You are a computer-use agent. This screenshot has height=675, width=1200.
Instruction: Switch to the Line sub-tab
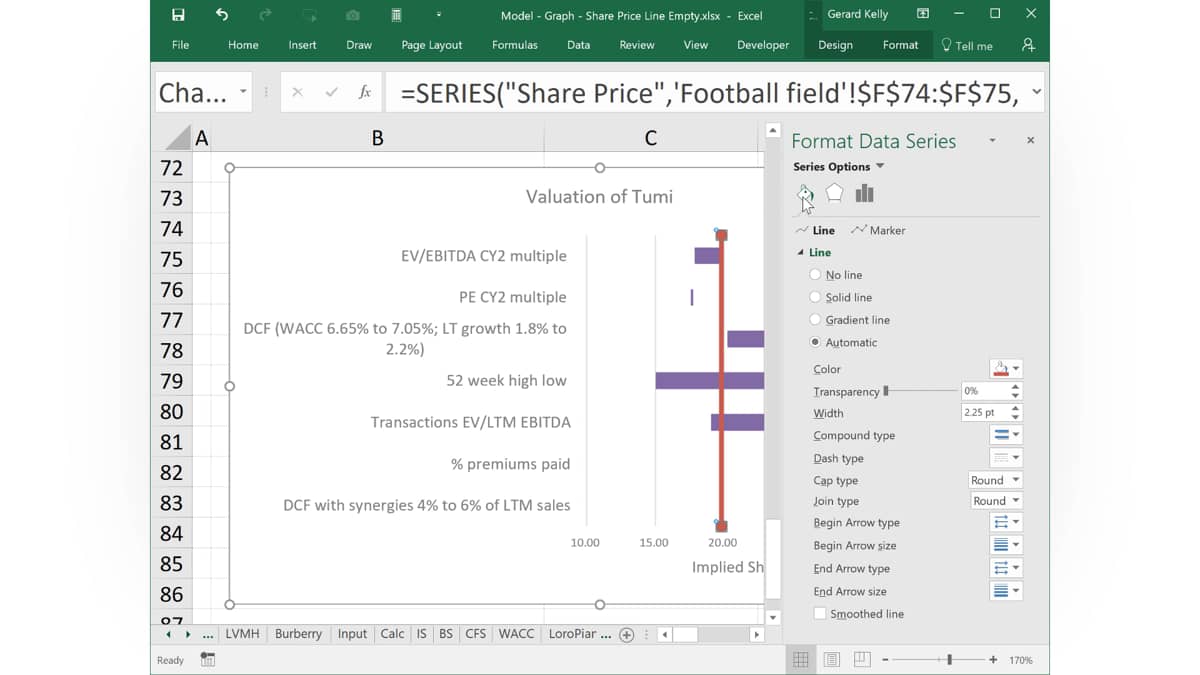click(816, 230)
